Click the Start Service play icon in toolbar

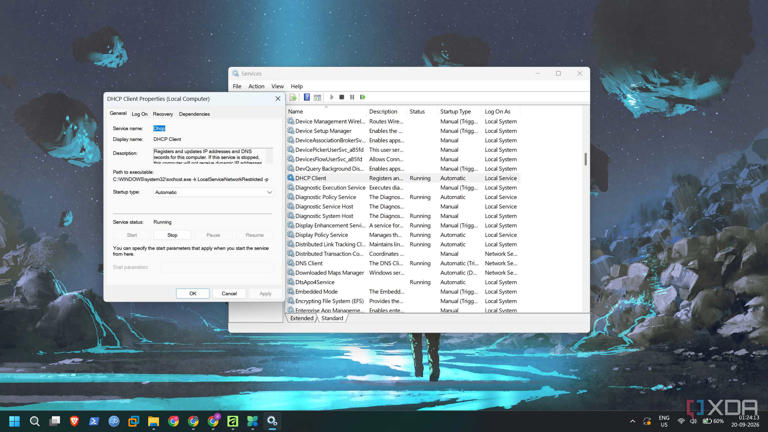(332, 97)
